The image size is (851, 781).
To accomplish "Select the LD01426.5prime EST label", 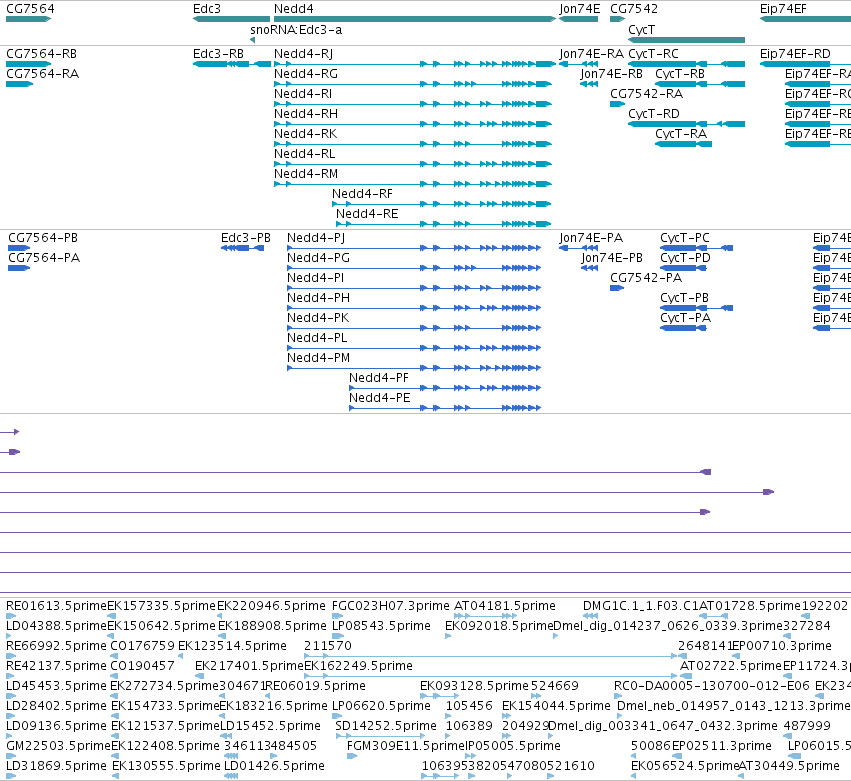I will 274,766.
